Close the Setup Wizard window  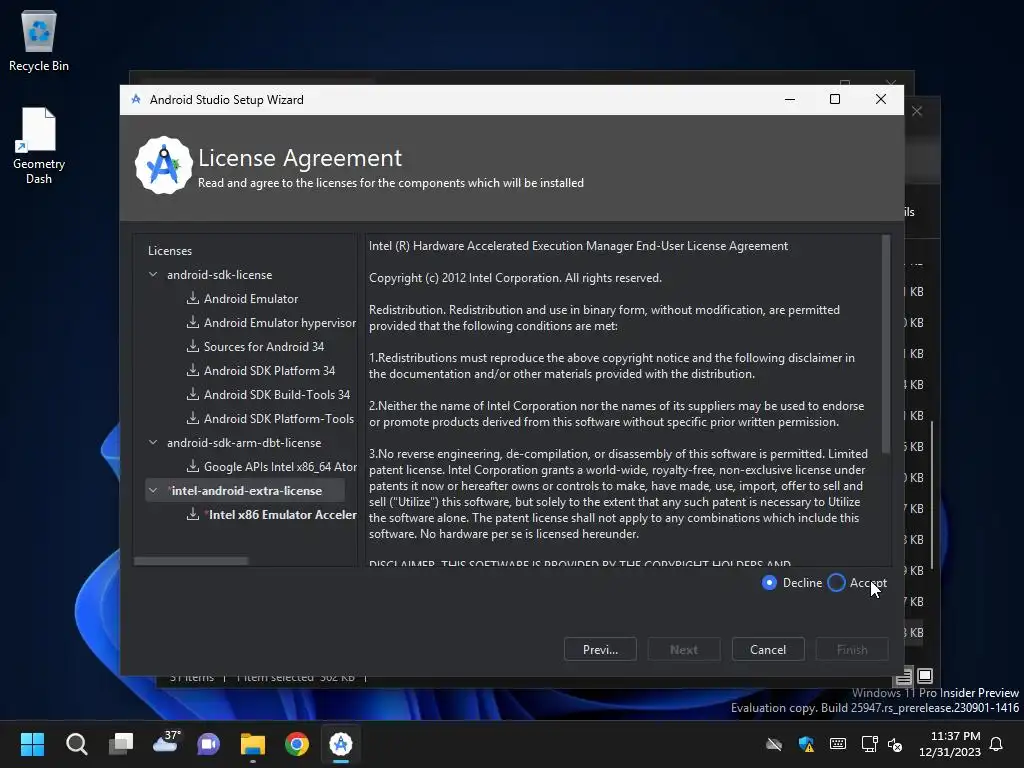(881, 99)
